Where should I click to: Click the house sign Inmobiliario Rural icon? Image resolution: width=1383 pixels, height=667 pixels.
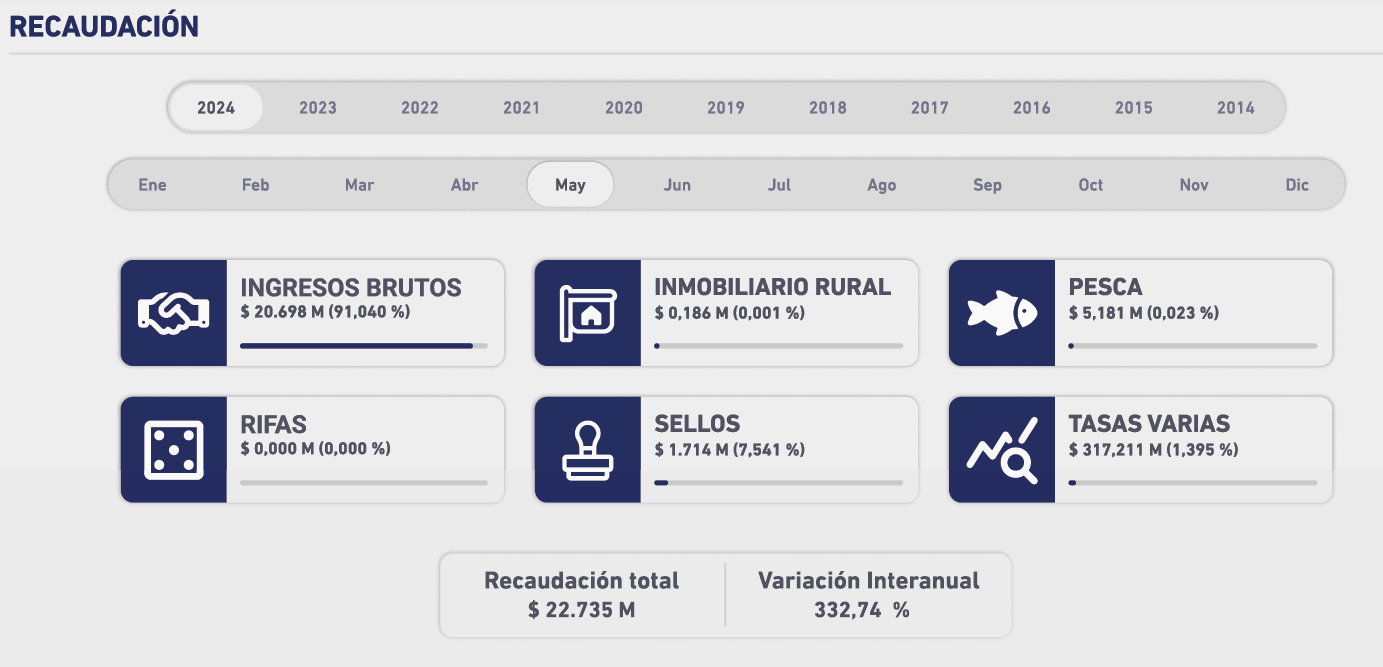click(587, 313)
